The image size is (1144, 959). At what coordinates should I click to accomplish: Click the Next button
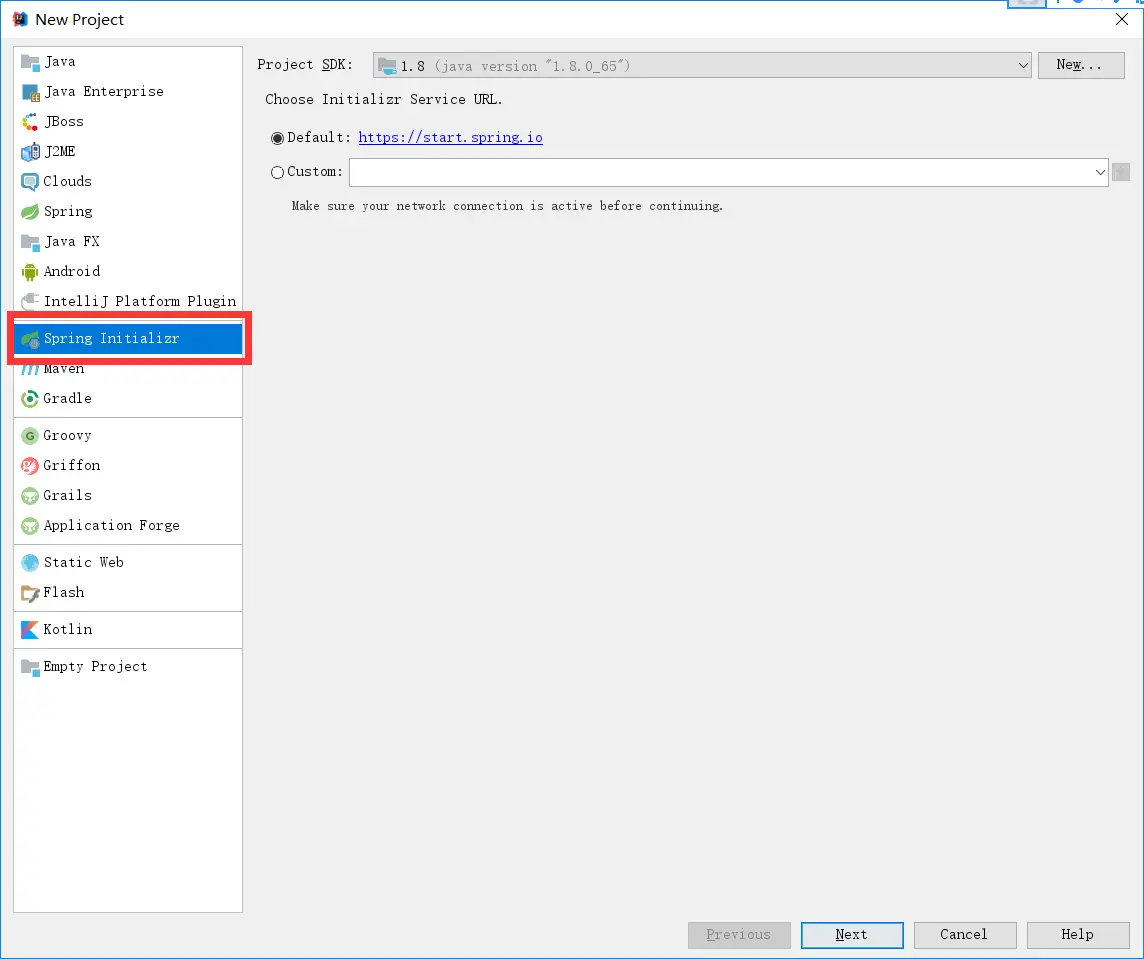pyautogui.click(x=851, y=935)
